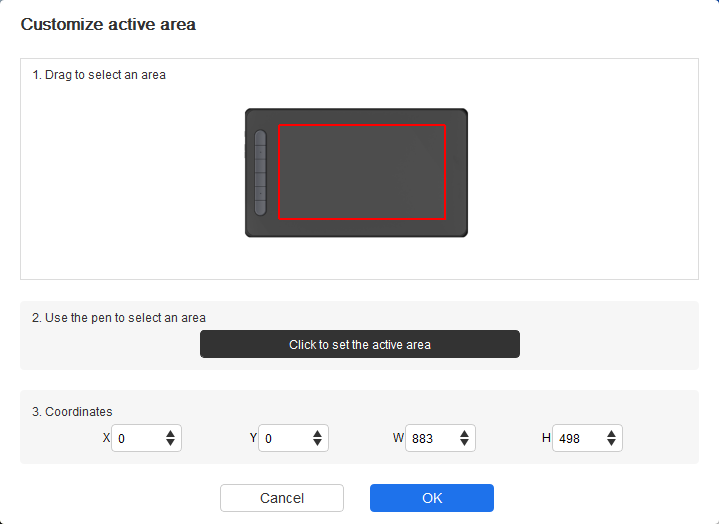Decrease the X coordinate with the down arrow

click(x=170, y=442)
